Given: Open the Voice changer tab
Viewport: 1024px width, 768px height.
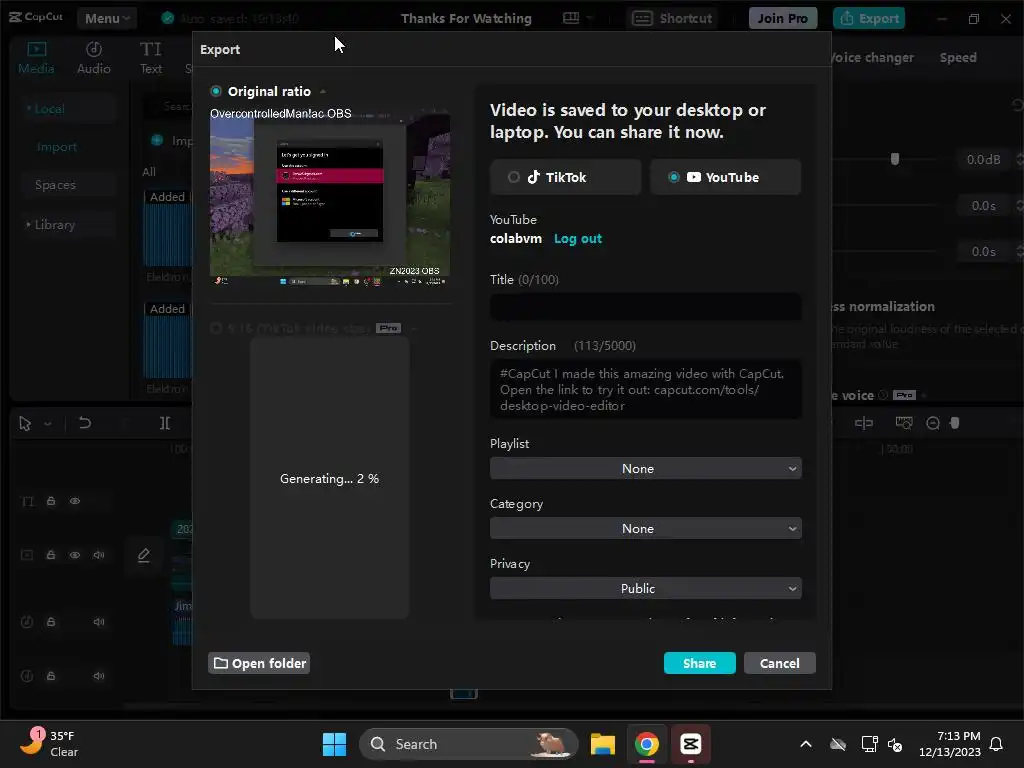Looking at the screenshot, I should pos(872,57).
